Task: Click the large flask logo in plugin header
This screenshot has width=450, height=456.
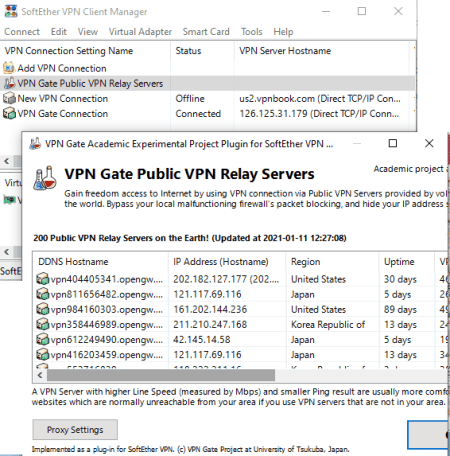Action: click(x=45, y=178)
